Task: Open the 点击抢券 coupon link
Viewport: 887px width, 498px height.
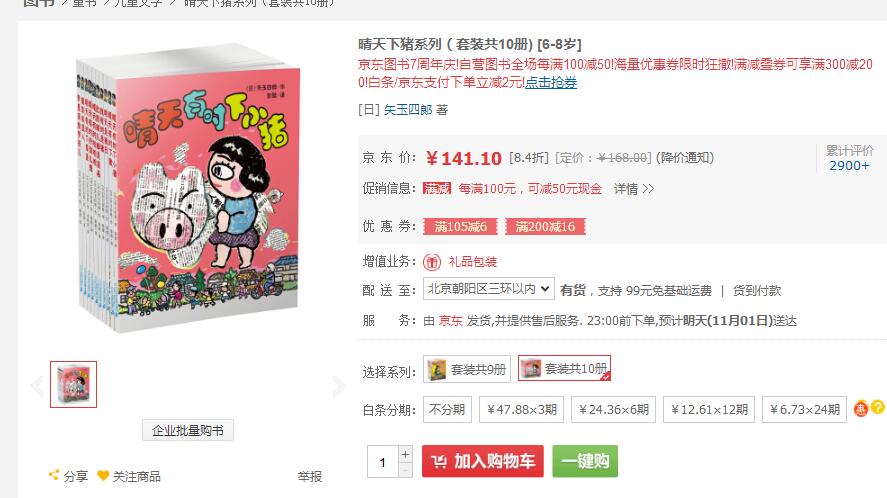Action: [x=551, y=83]
